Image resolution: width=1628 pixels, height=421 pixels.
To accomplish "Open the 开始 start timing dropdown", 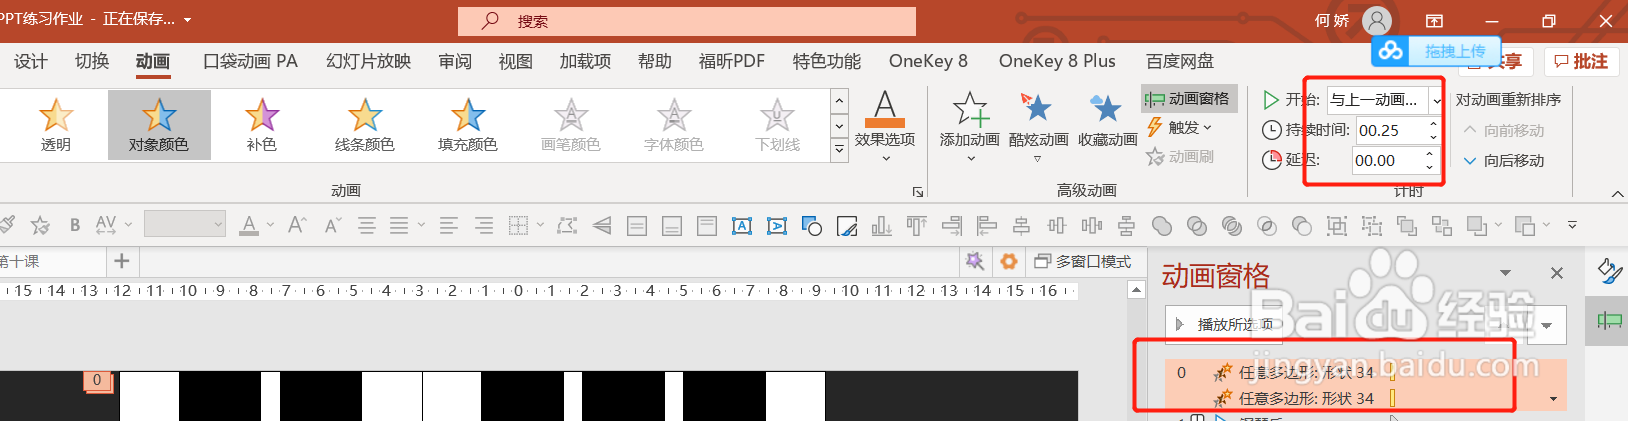I will 1436,100.
